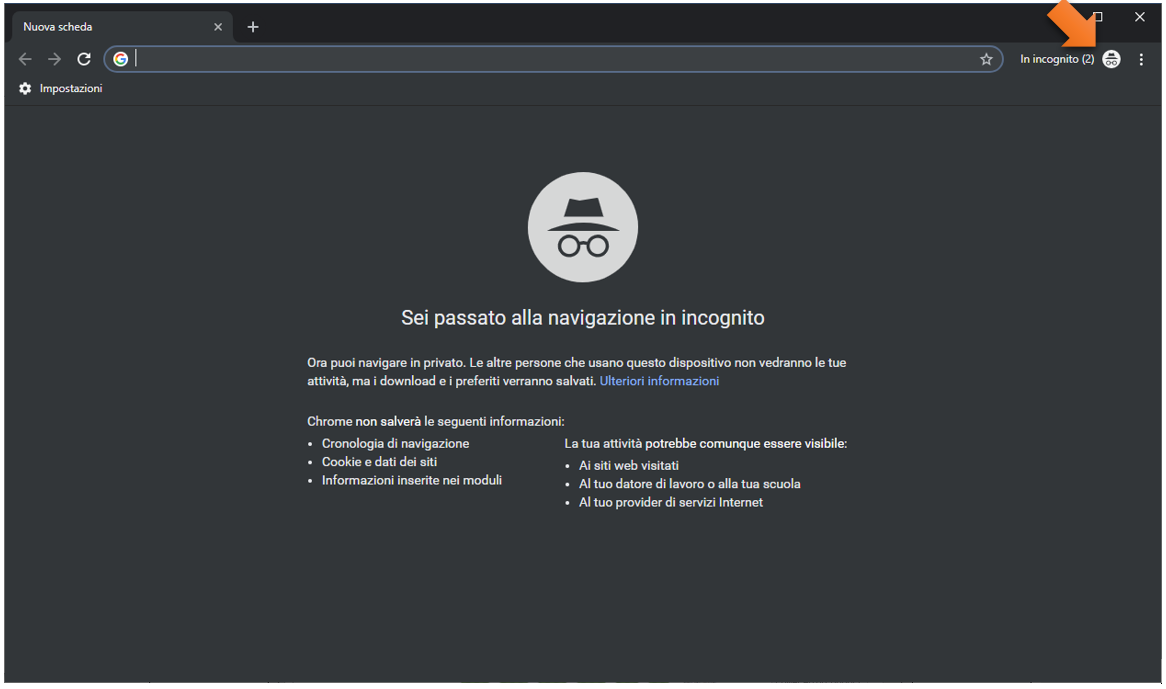Bookmark this page with the star icon
The image size is (1166, 689).
tap(986, 59)
